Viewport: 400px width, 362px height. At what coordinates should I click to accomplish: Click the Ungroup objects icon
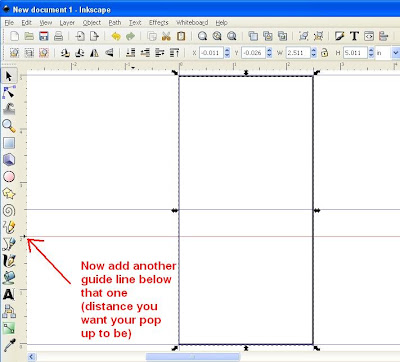pyautogui.click(x=318, y=36)
